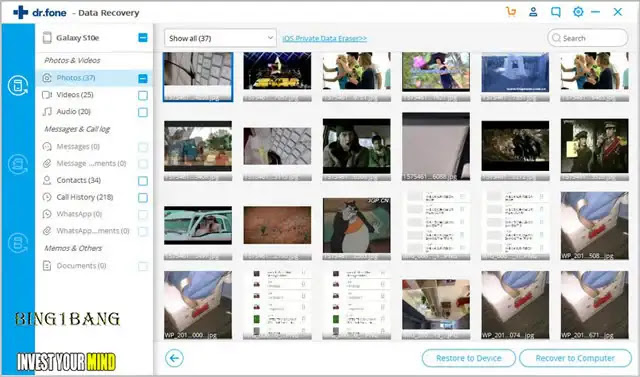
Task: Click Recover to Computer button
Action: pos(575,358)
